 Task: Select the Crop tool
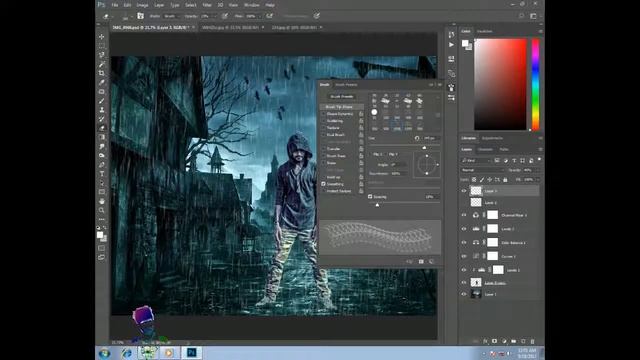coord(102,73)
